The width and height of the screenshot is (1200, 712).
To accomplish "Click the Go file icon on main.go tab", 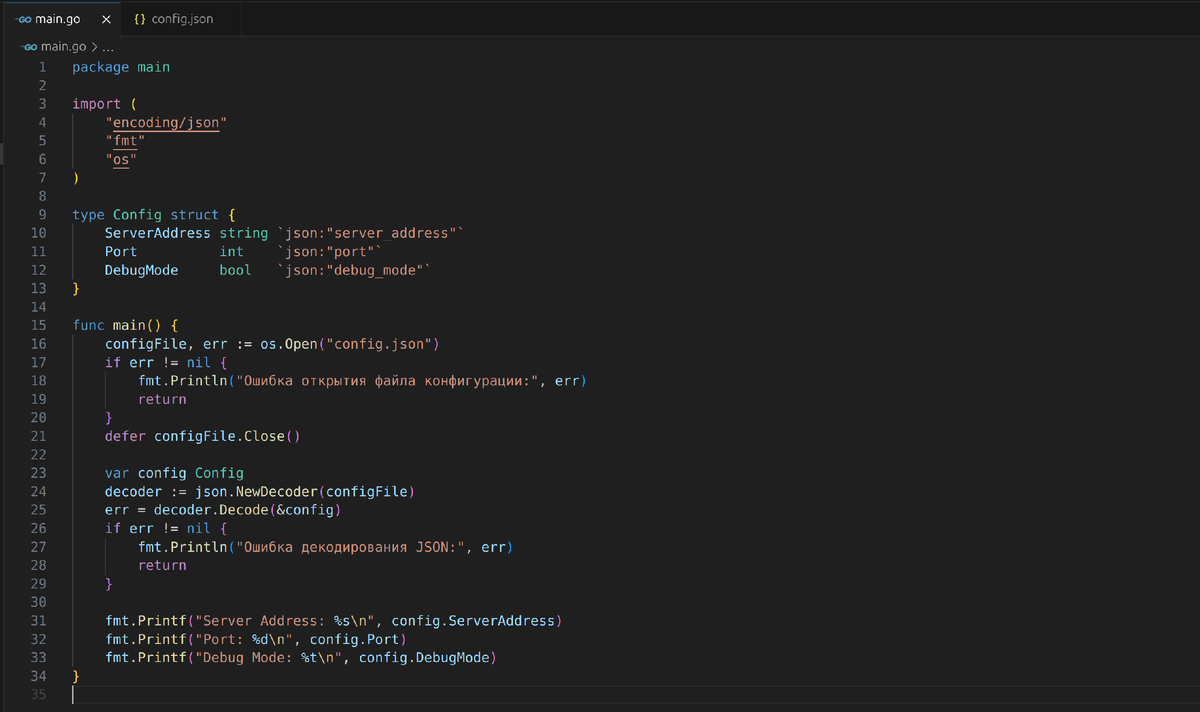I will 24,19.
